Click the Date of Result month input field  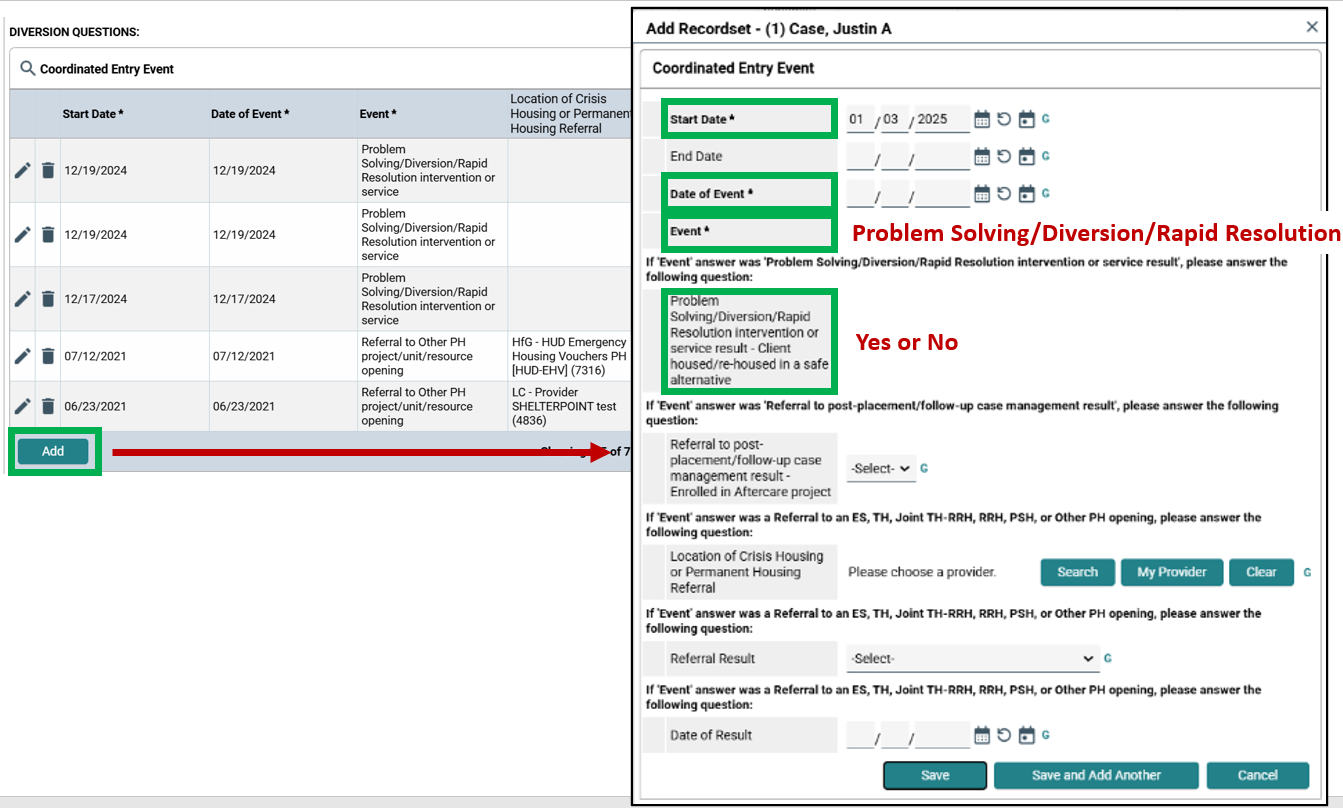pos(859,735)
